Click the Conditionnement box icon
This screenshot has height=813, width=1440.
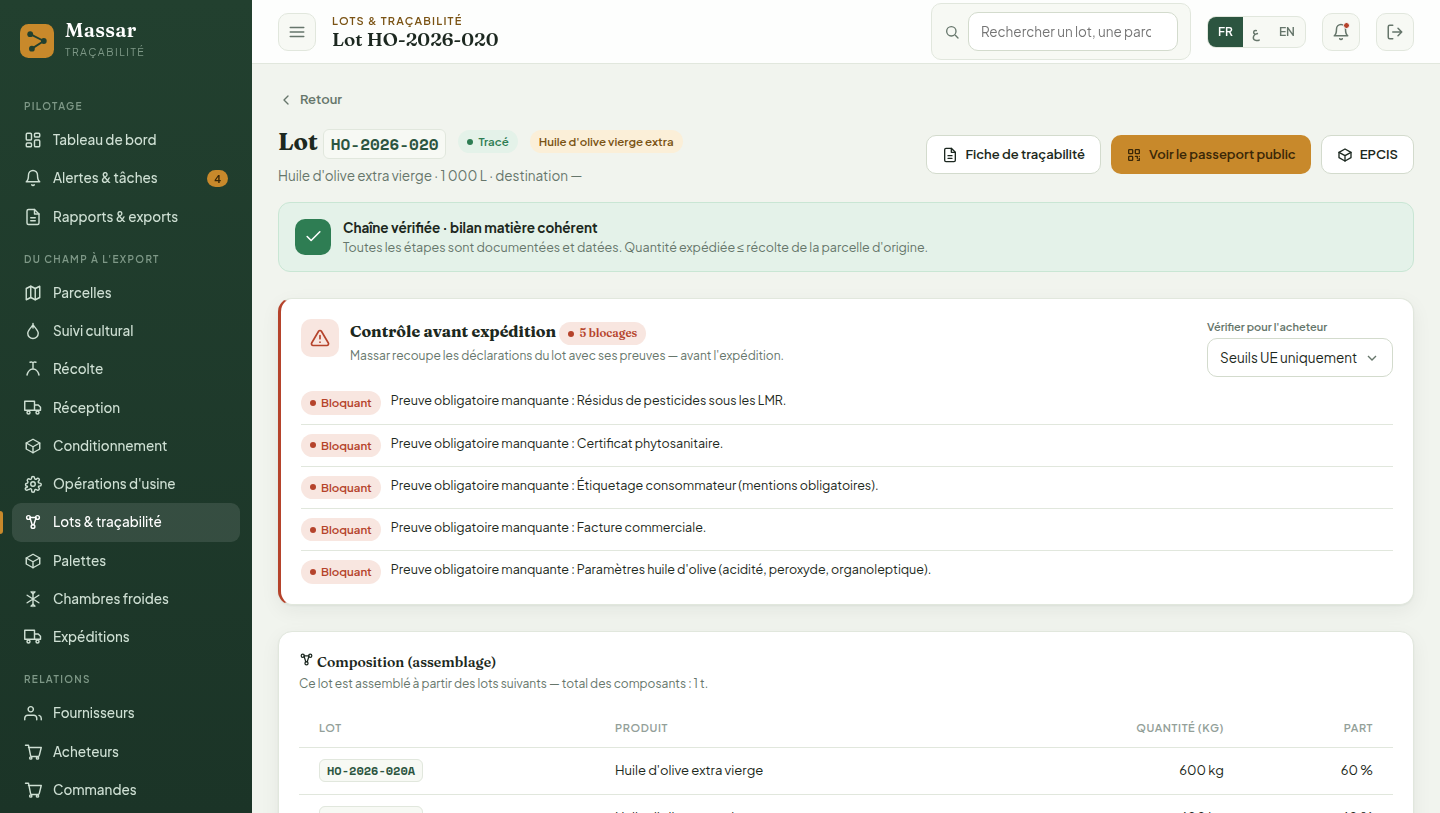[x=33, y=446]
